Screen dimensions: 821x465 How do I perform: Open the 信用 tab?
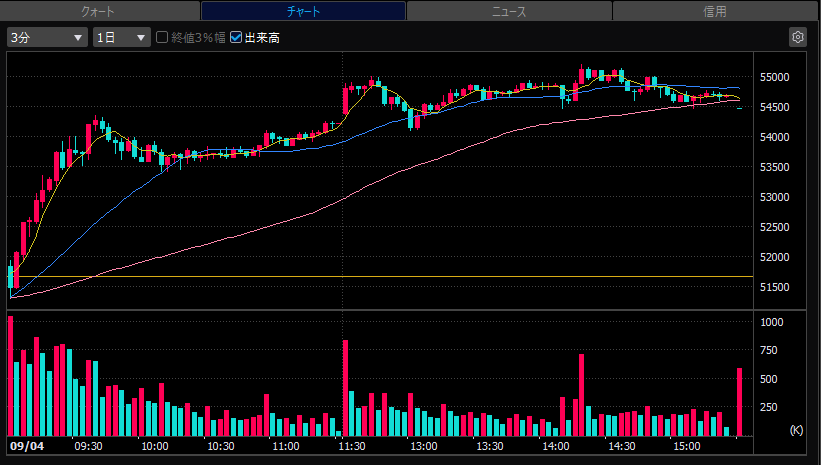click(715, 10)
